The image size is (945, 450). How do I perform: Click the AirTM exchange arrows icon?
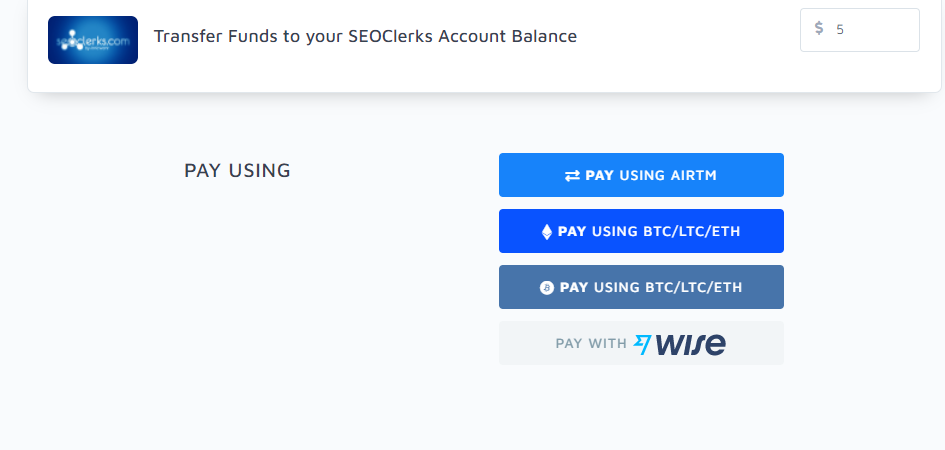pyautogui.click(x=572, y=176)
